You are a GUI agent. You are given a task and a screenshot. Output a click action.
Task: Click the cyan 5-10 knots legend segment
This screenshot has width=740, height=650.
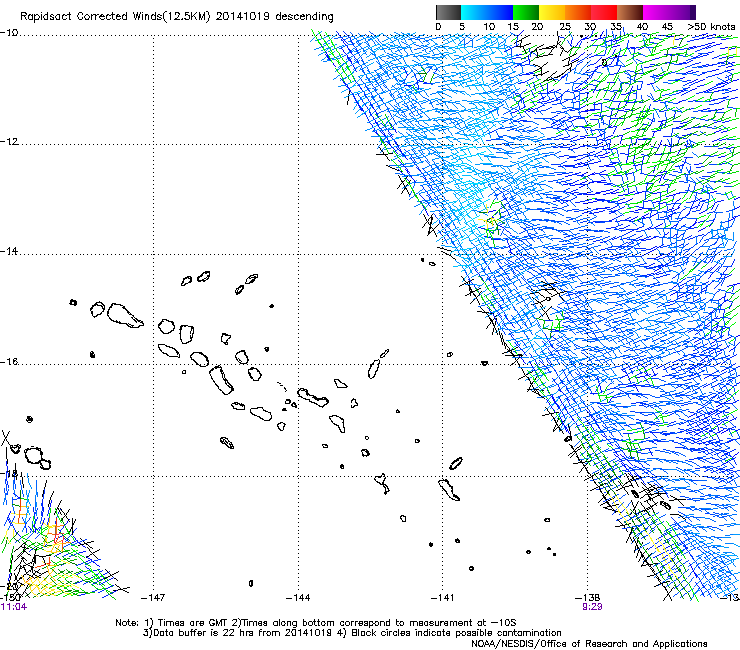click(474, 12)
